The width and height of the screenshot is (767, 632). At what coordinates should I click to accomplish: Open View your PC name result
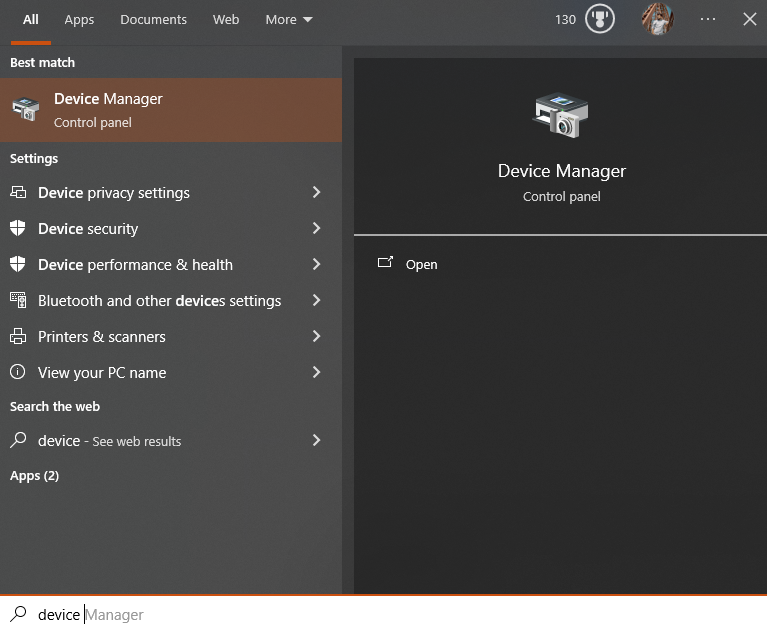171,372
